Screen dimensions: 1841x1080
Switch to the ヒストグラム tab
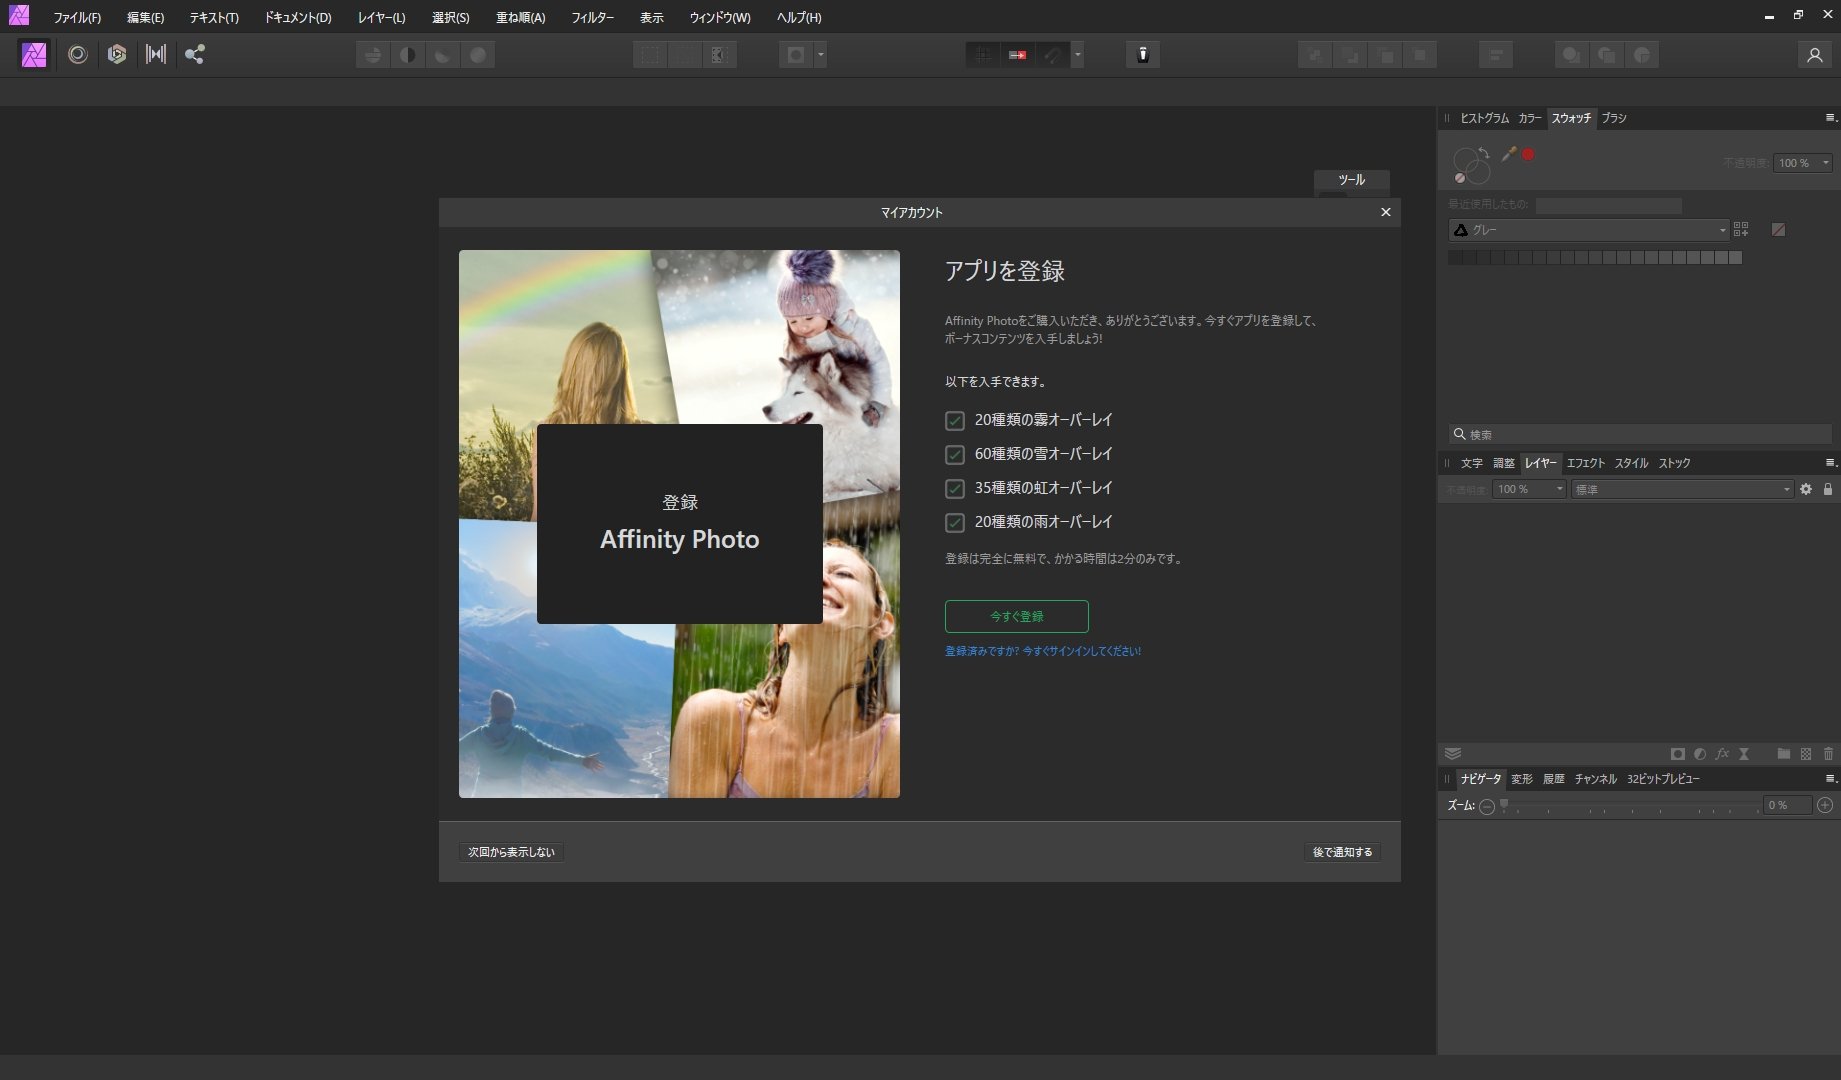click(1484, 118)
